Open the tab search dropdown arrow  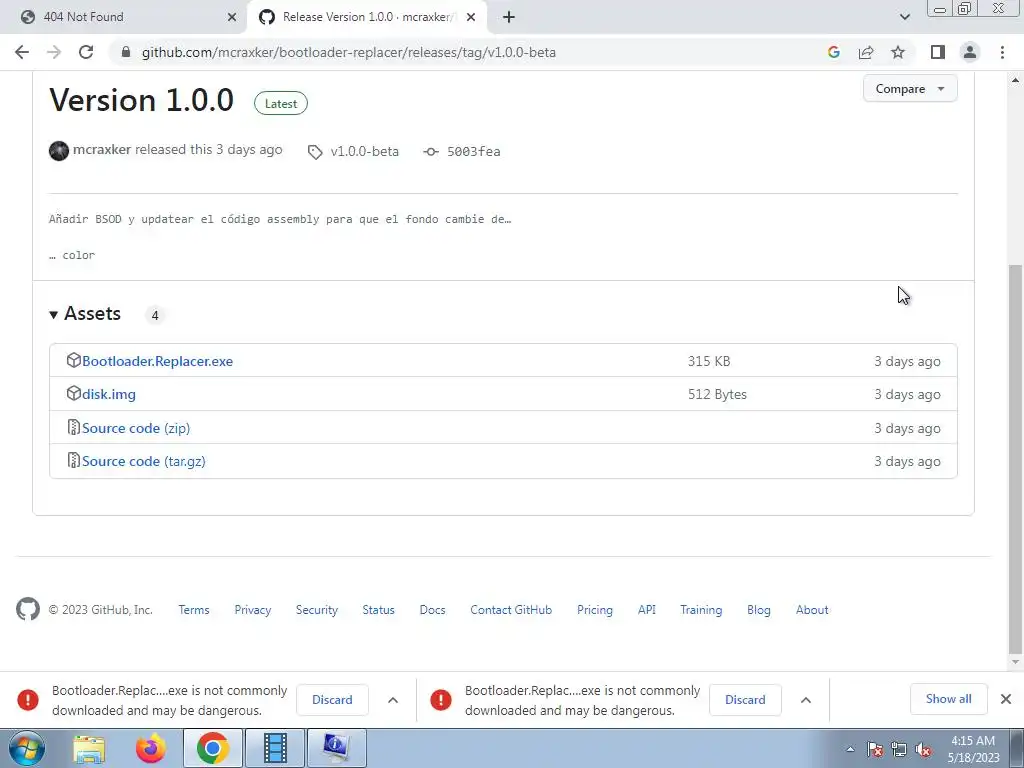click(904, 17)
